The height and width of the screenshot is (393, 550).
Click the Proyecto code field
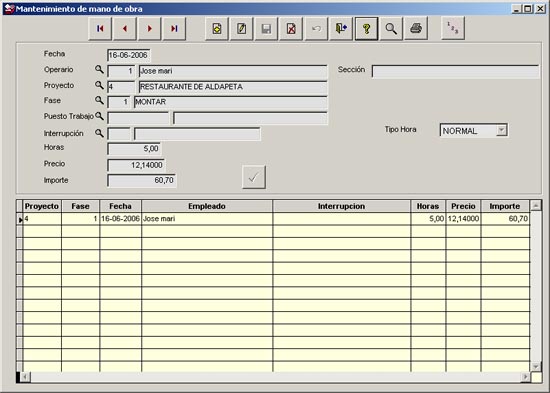coord(121,87)
